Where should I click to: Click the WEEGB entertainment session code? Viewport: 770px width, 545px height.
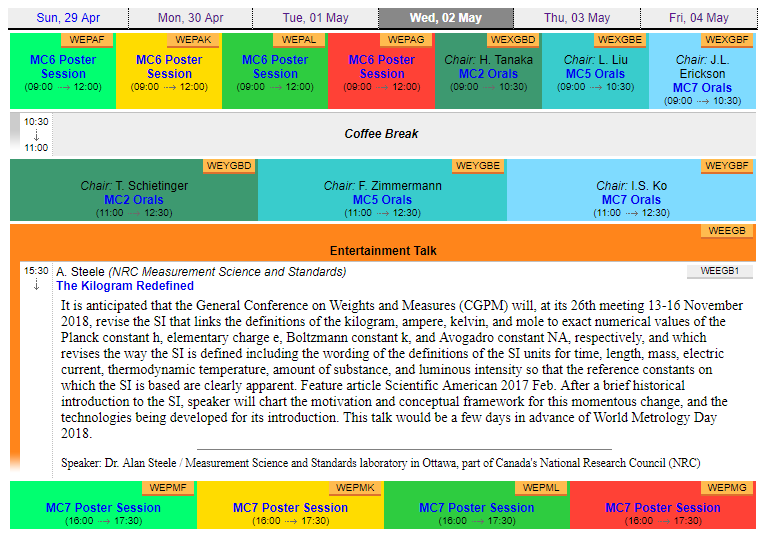pyautogui.click(x=727, y=231)
